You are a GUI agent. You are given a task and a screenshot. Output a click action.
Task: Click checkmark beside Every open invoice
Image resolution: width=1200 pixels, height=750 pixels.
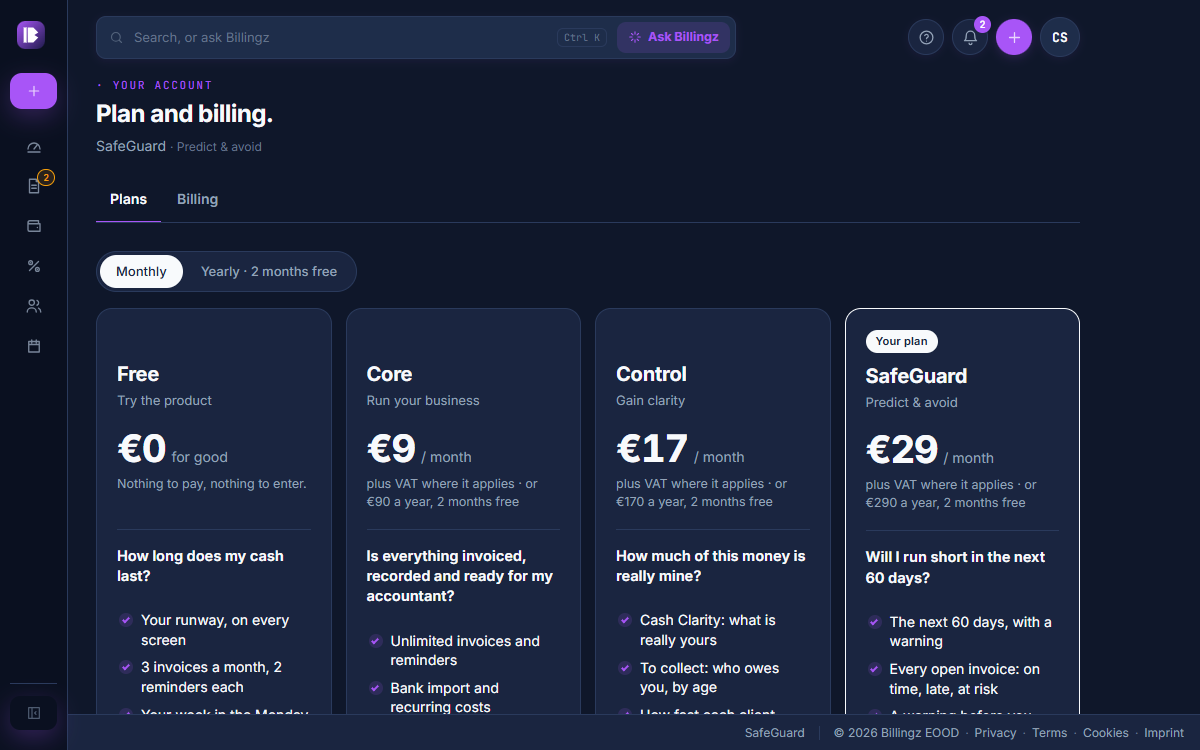pyautogui.click(x=874, y=669)
